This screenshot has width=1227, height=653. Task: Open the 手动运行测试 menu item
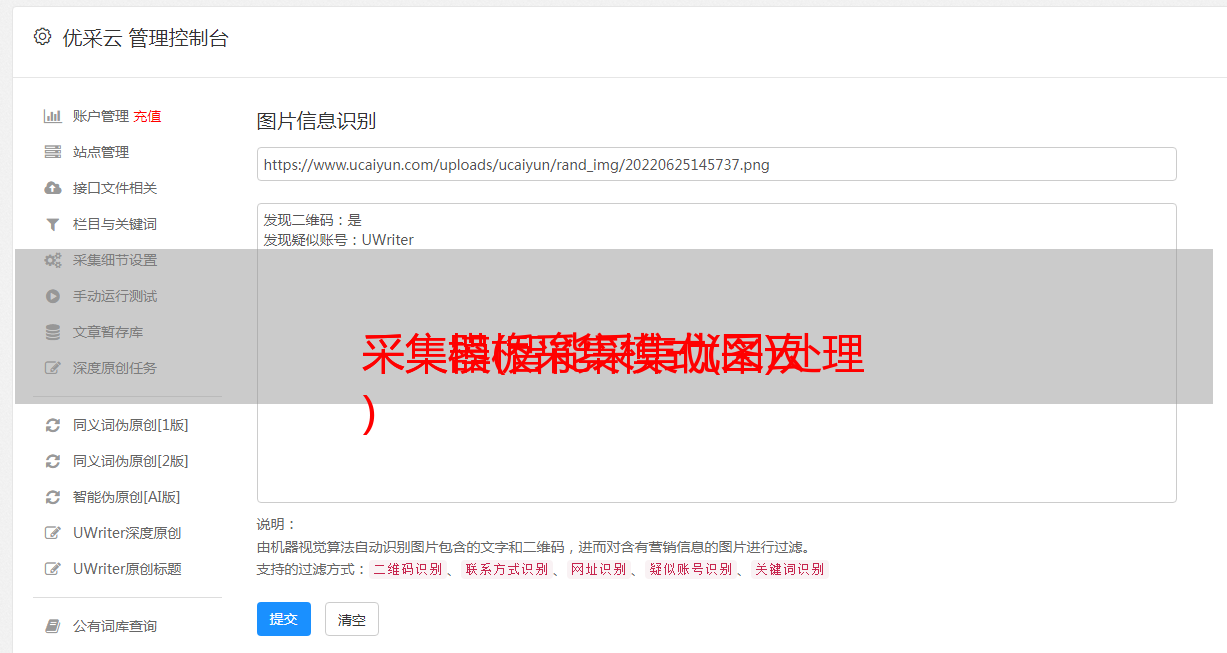(x=115, y=296)
